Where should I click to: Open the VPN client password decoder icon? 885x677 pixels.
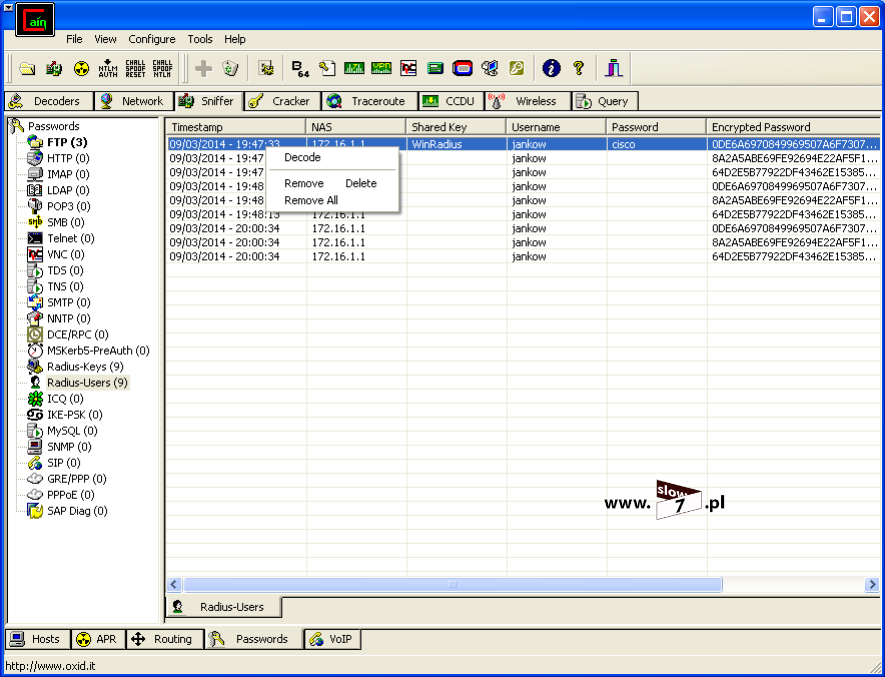(x=381, y=69)
